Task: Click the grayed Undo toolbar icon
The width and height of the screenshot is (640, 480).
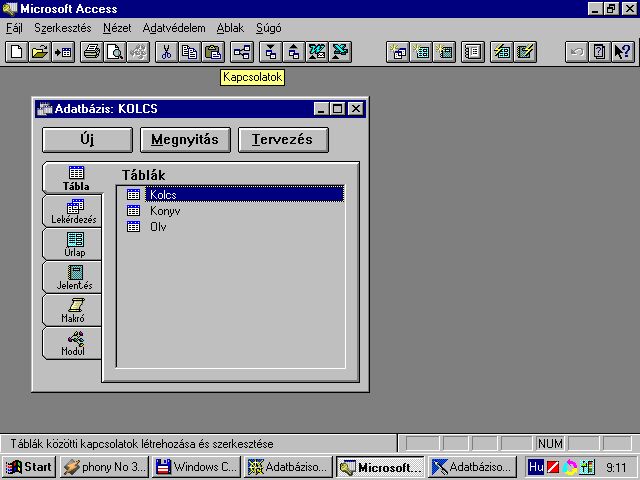Action: point(576,52)
